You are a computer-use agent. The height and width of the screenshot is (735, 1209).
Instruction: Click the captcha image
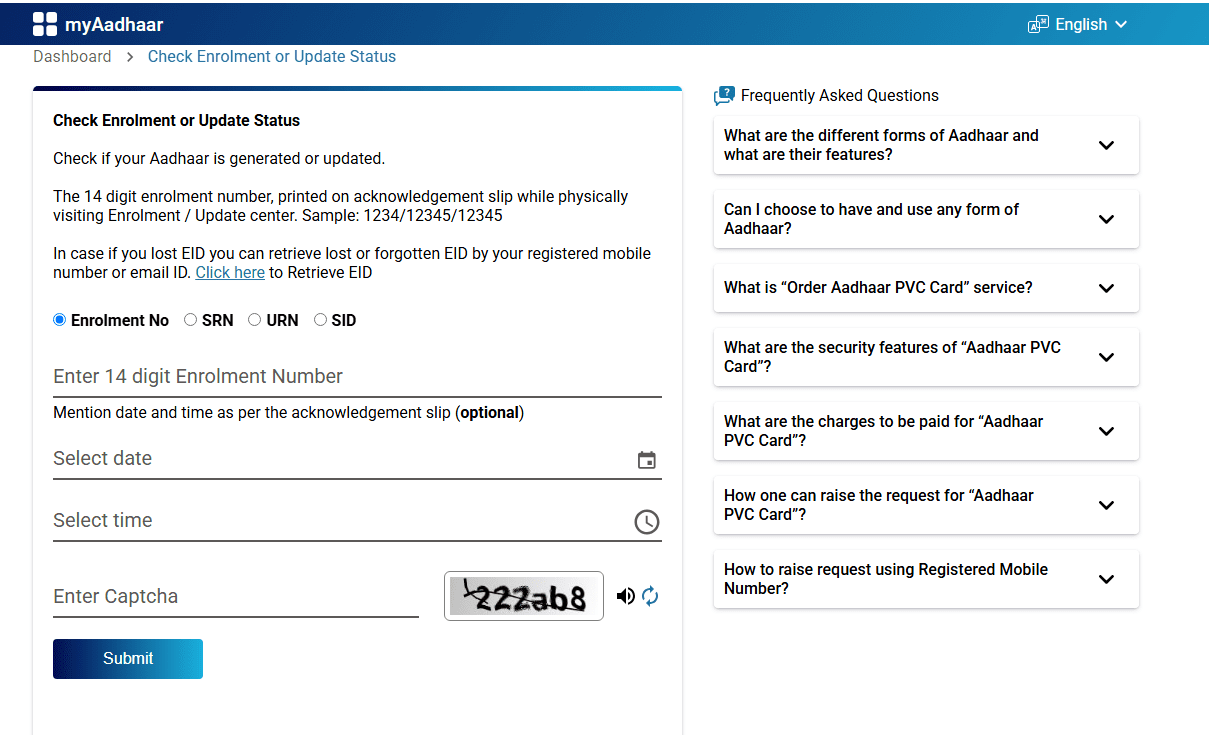(x=524, y=596)
